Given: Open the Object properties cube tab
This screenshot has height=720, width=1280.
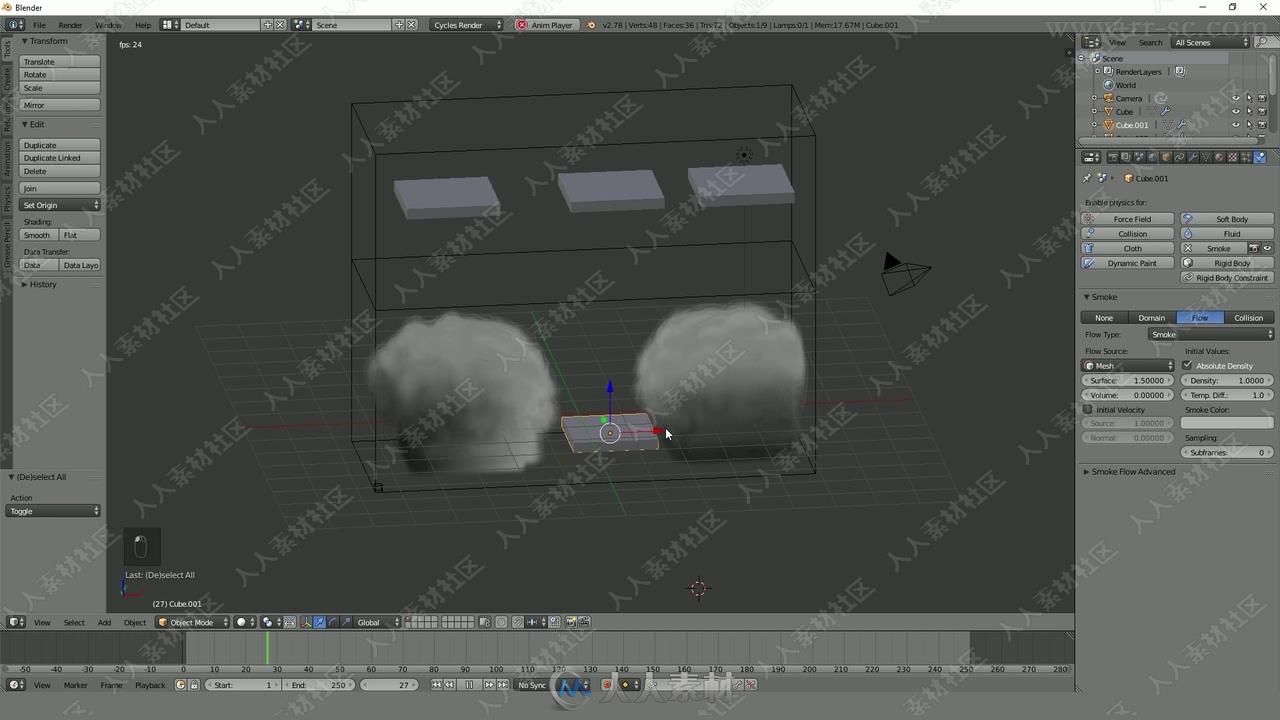Looking at the screenshot, I should point(1165,157).
